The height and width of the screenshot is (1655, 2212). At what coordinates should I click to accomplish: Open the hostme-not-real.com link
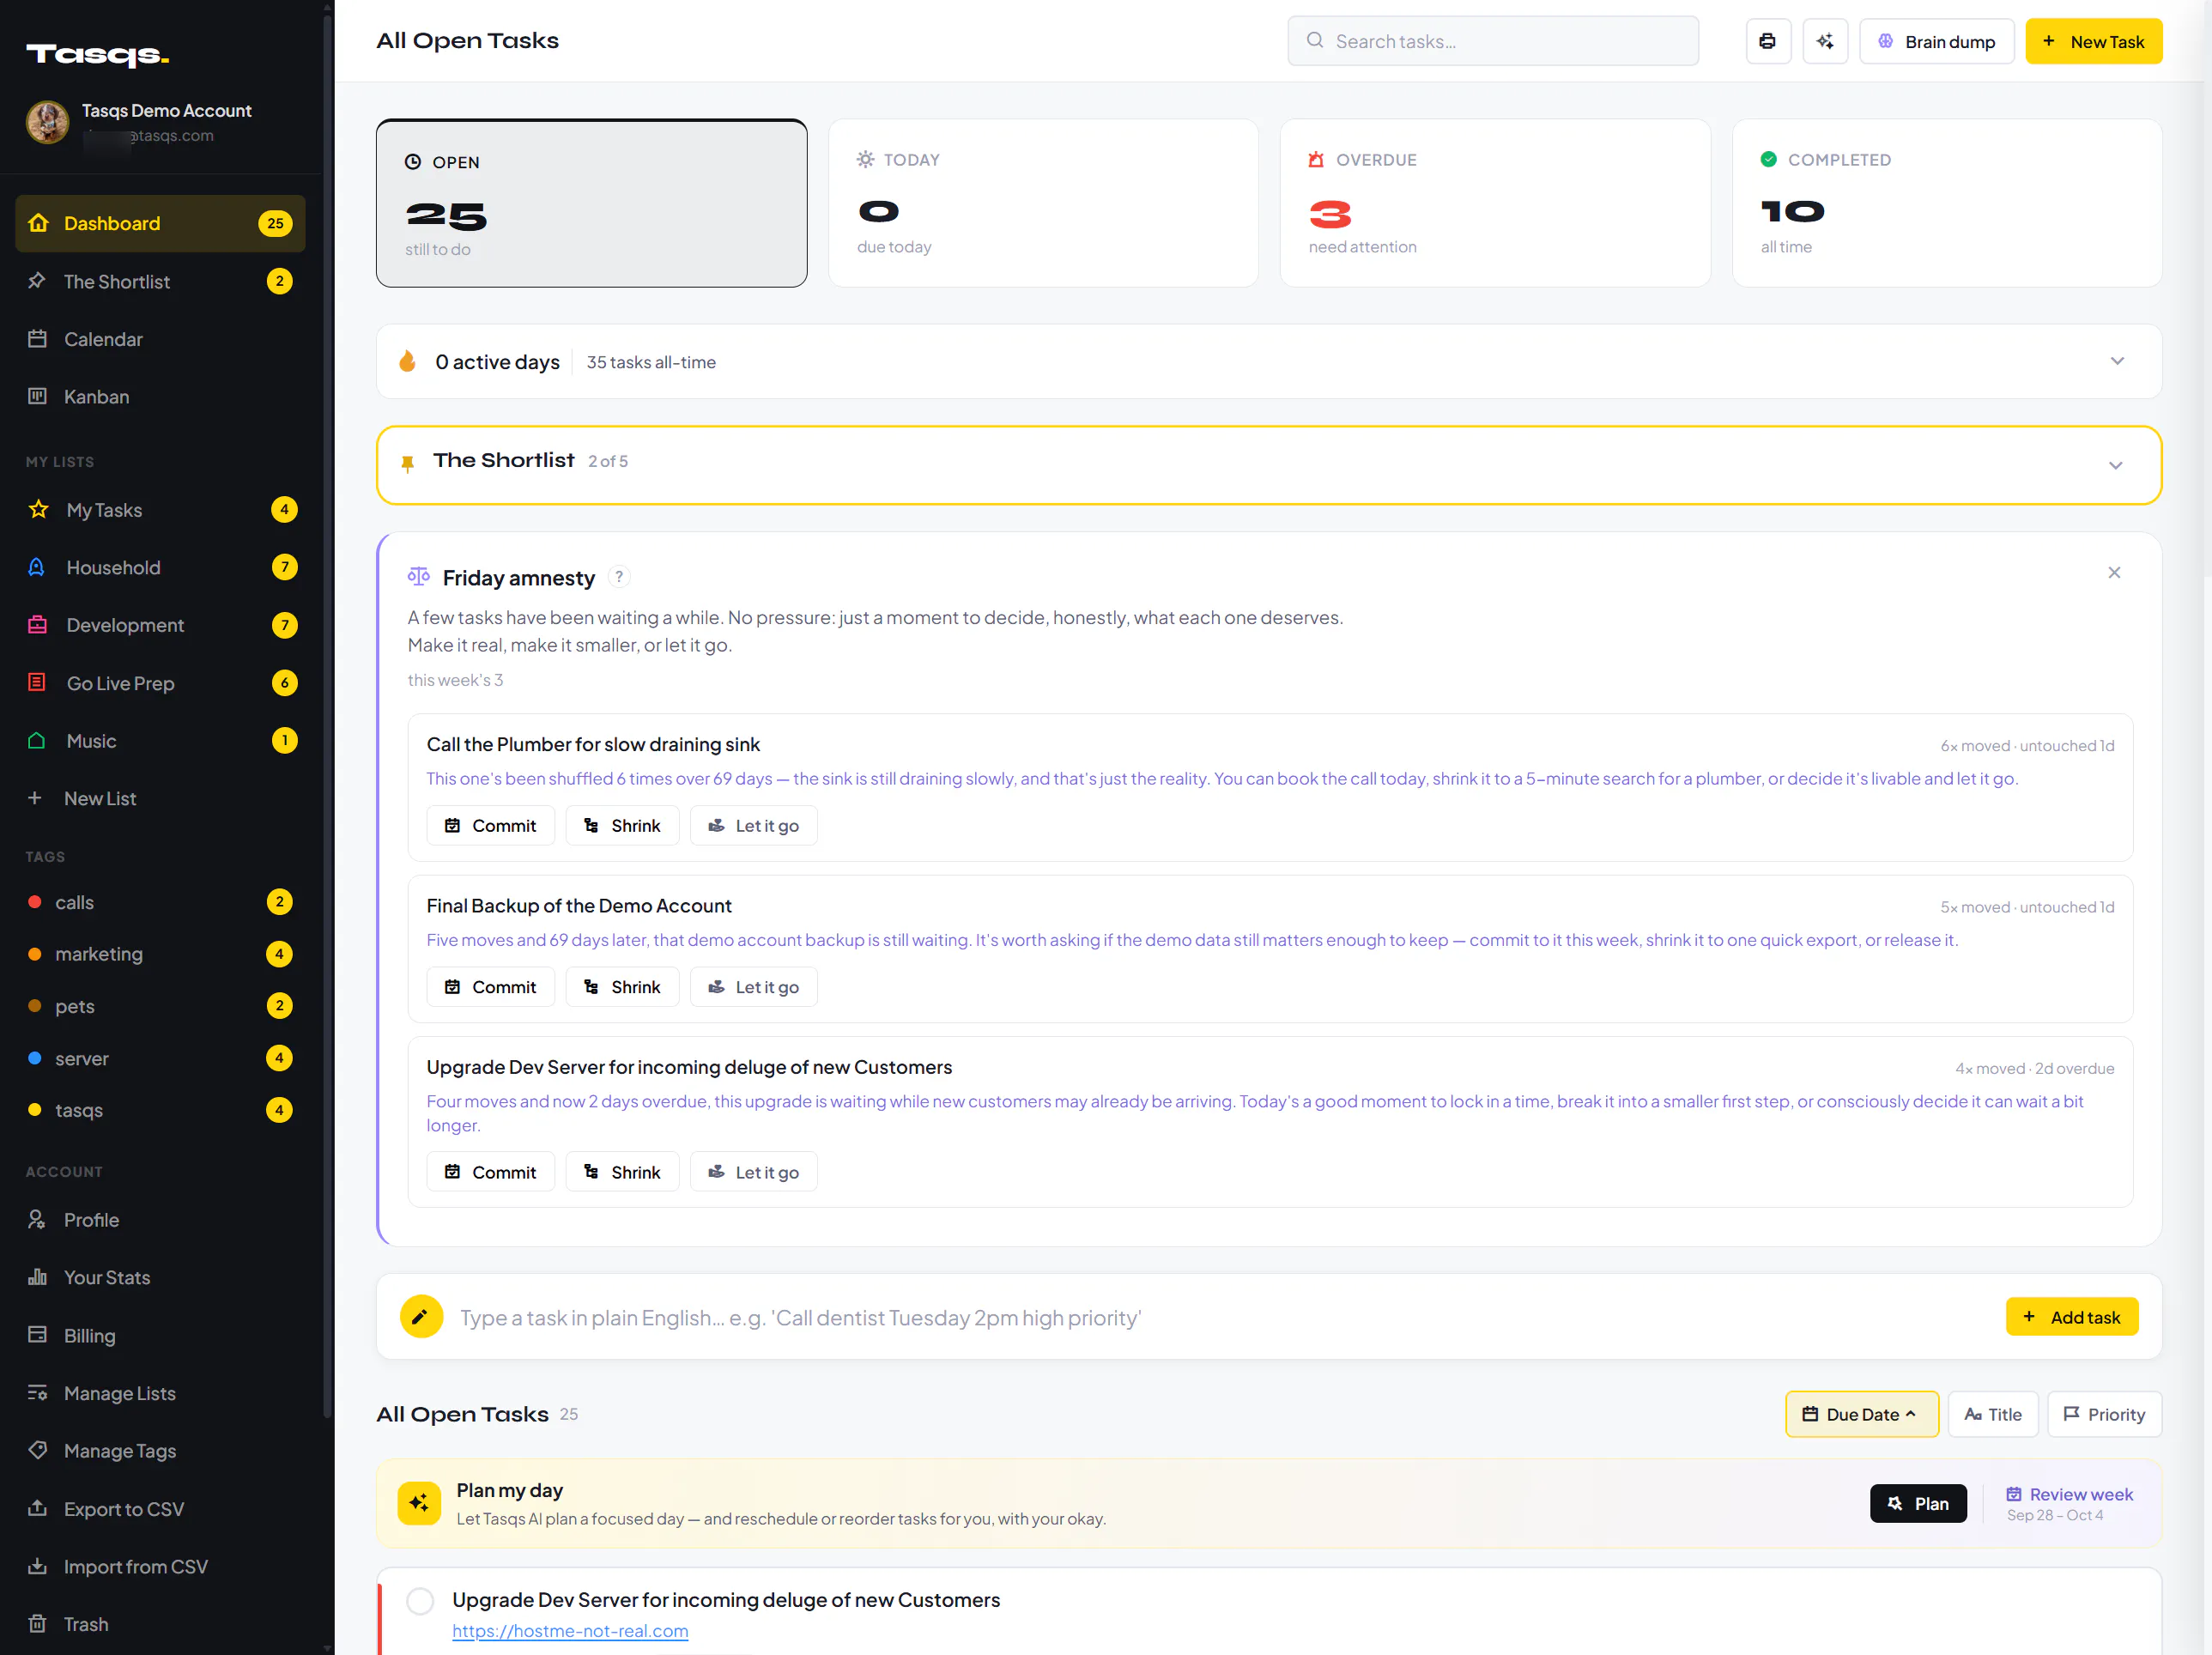coord(570,1630)
